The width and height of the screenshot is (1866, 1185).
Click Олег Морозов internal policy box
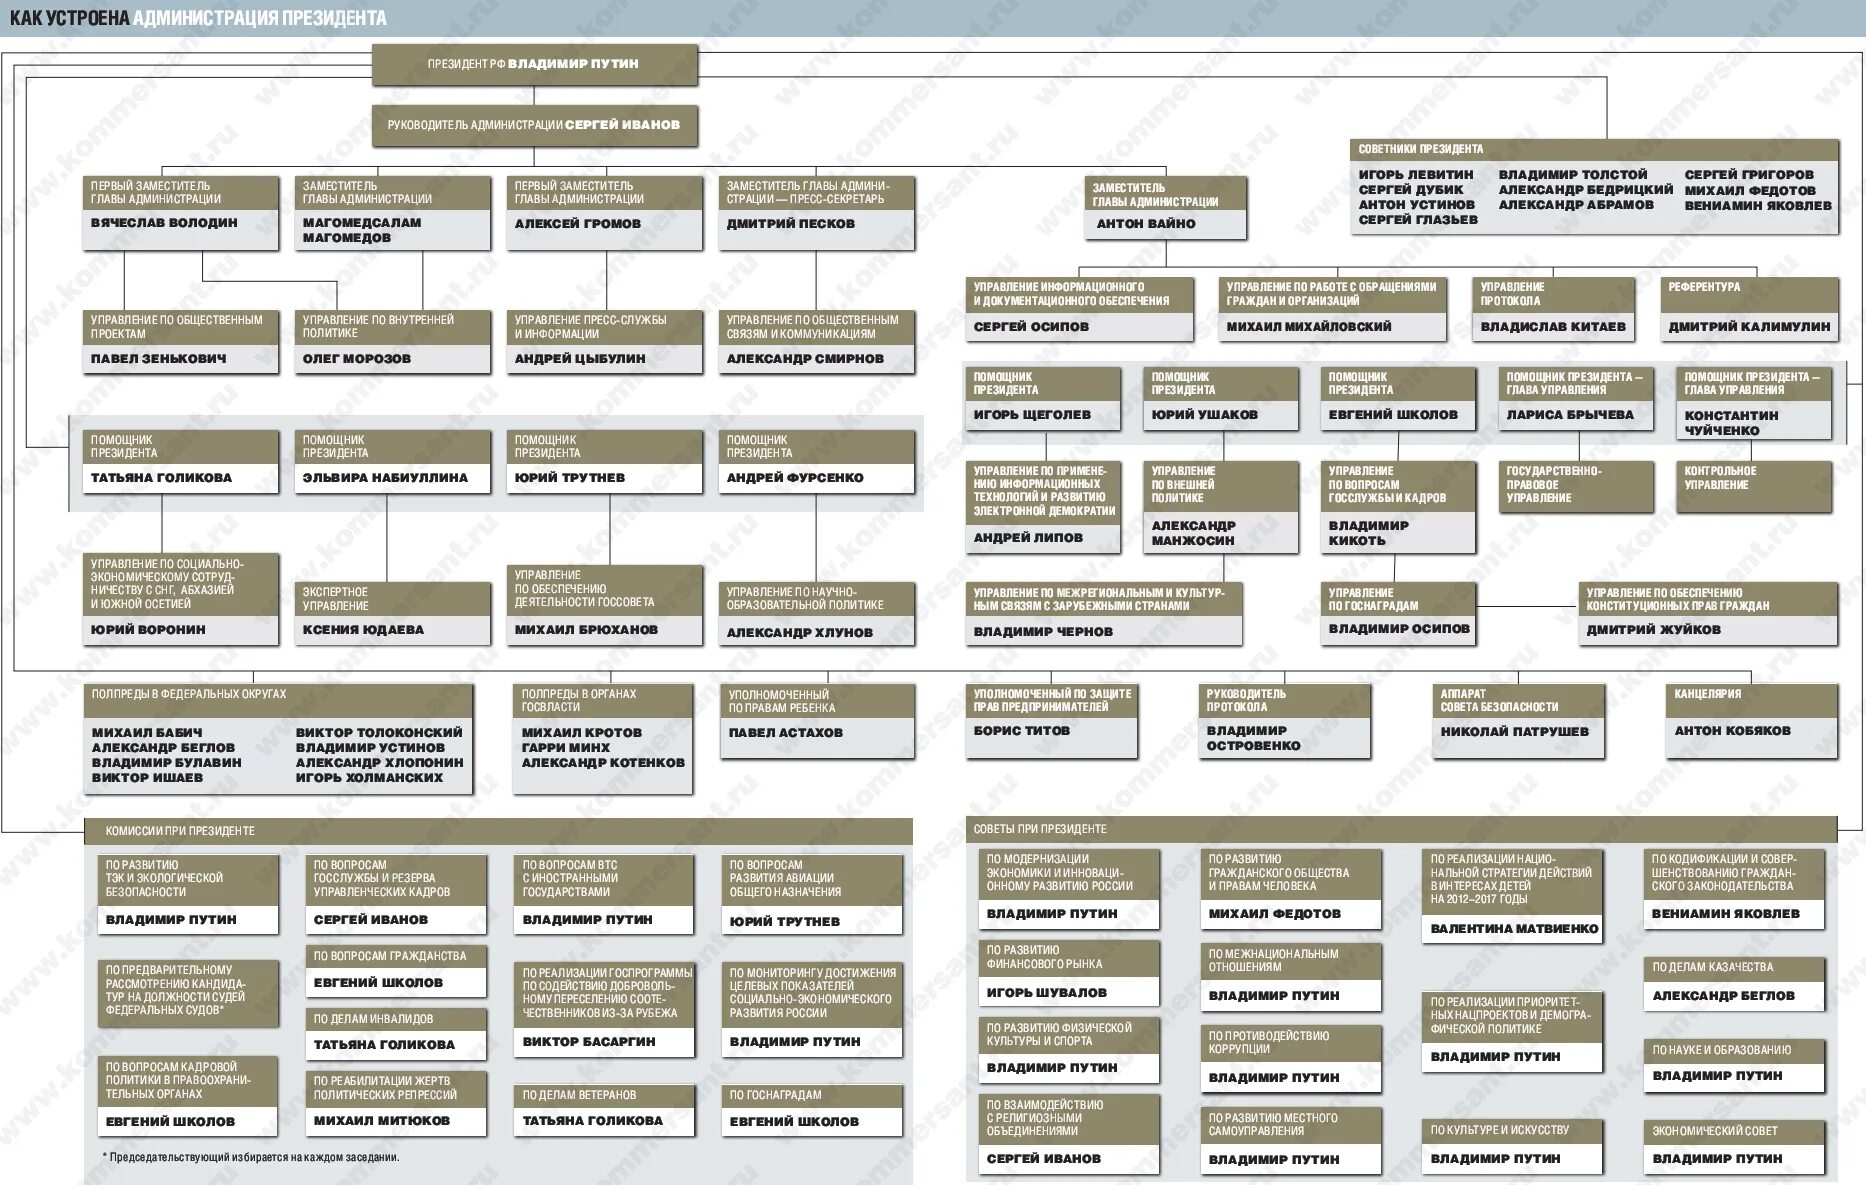[x=393, y=342]
